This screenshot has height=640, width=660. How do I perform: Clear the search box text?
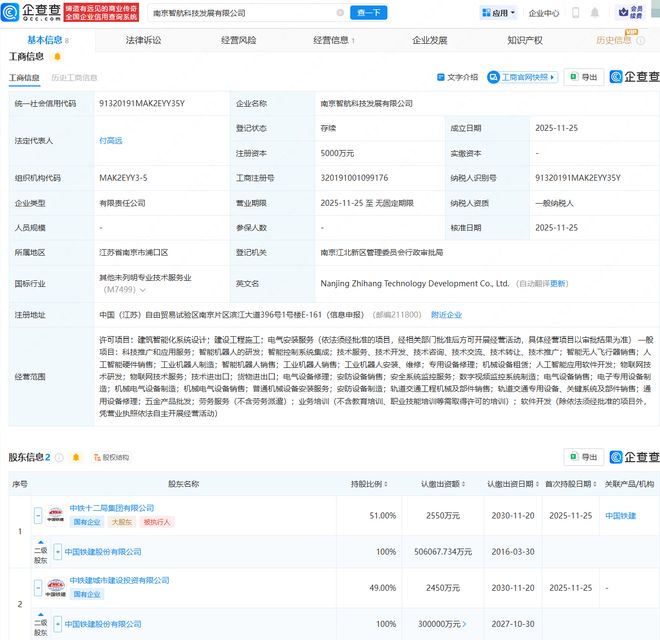point(340,13)
